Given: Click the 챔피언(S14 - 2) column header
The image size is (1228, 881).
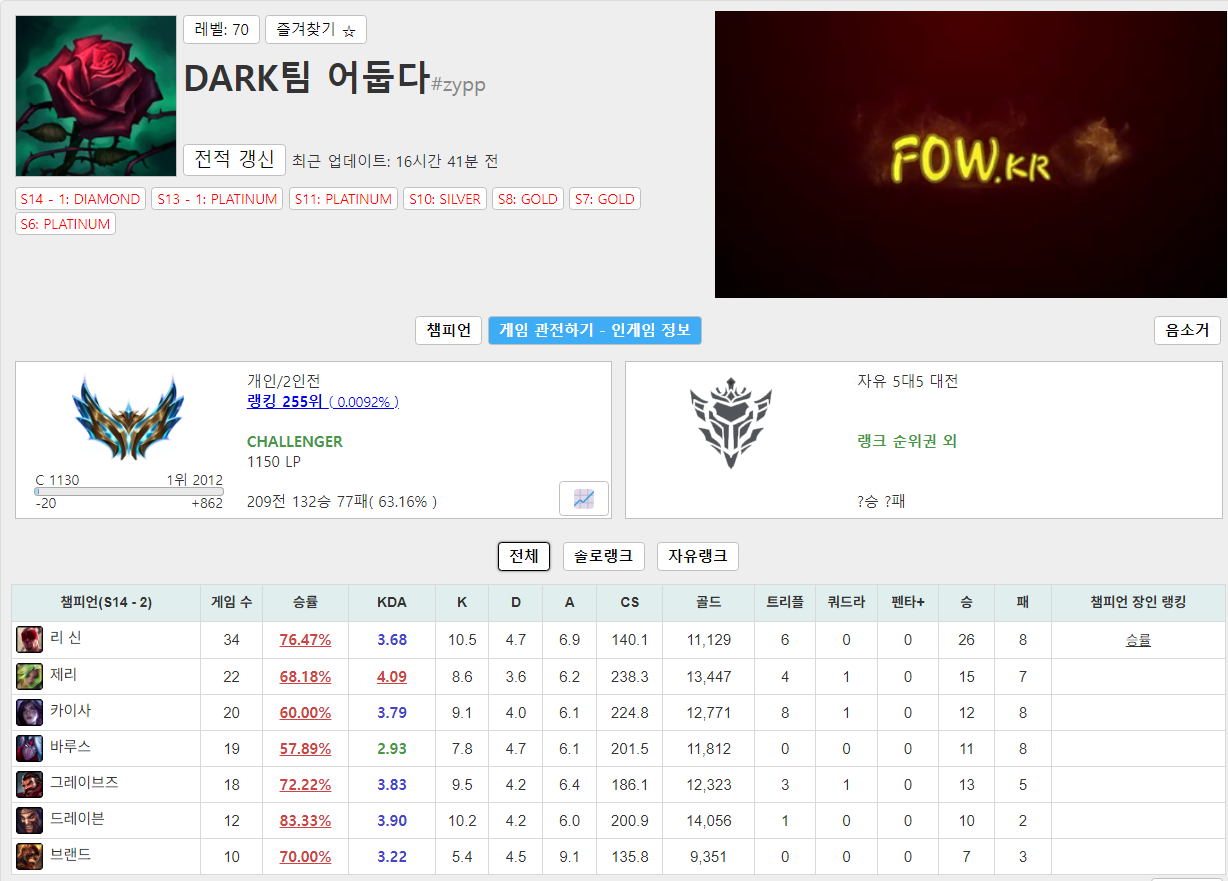Looking at the screenshot, I should point(106,603).
